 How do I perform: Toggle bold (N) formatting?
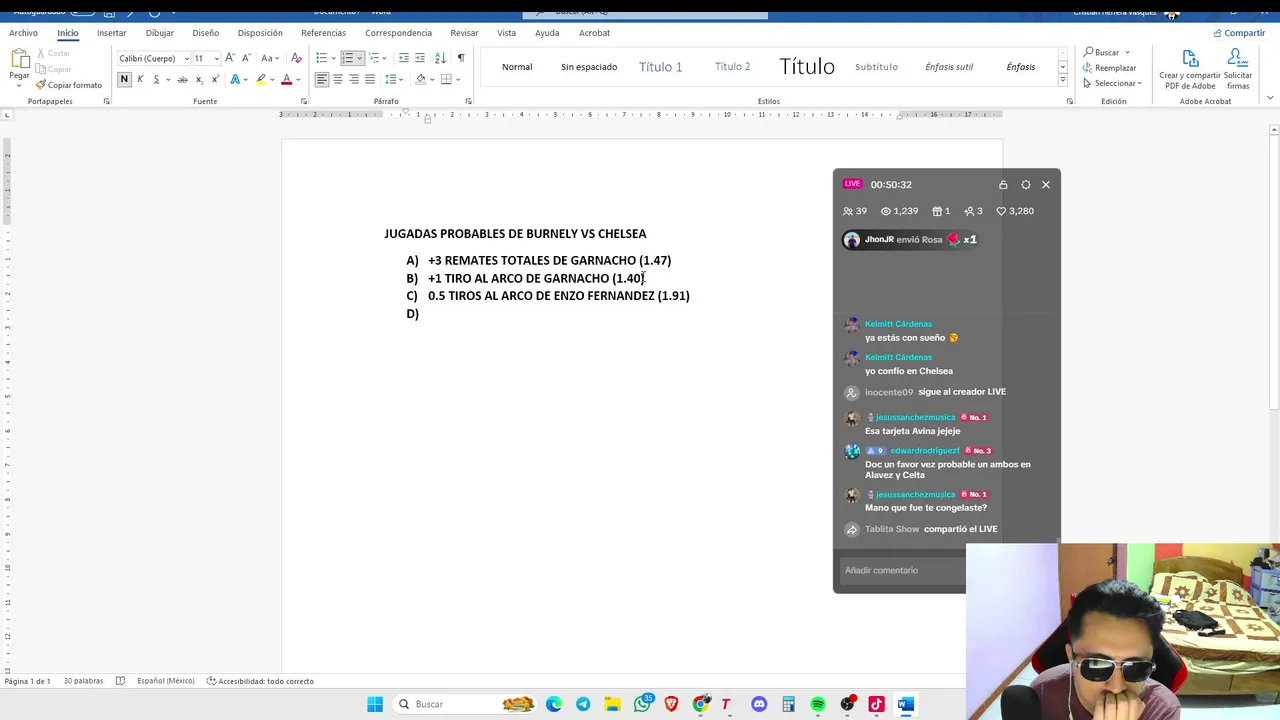click(x=124, y=79)
